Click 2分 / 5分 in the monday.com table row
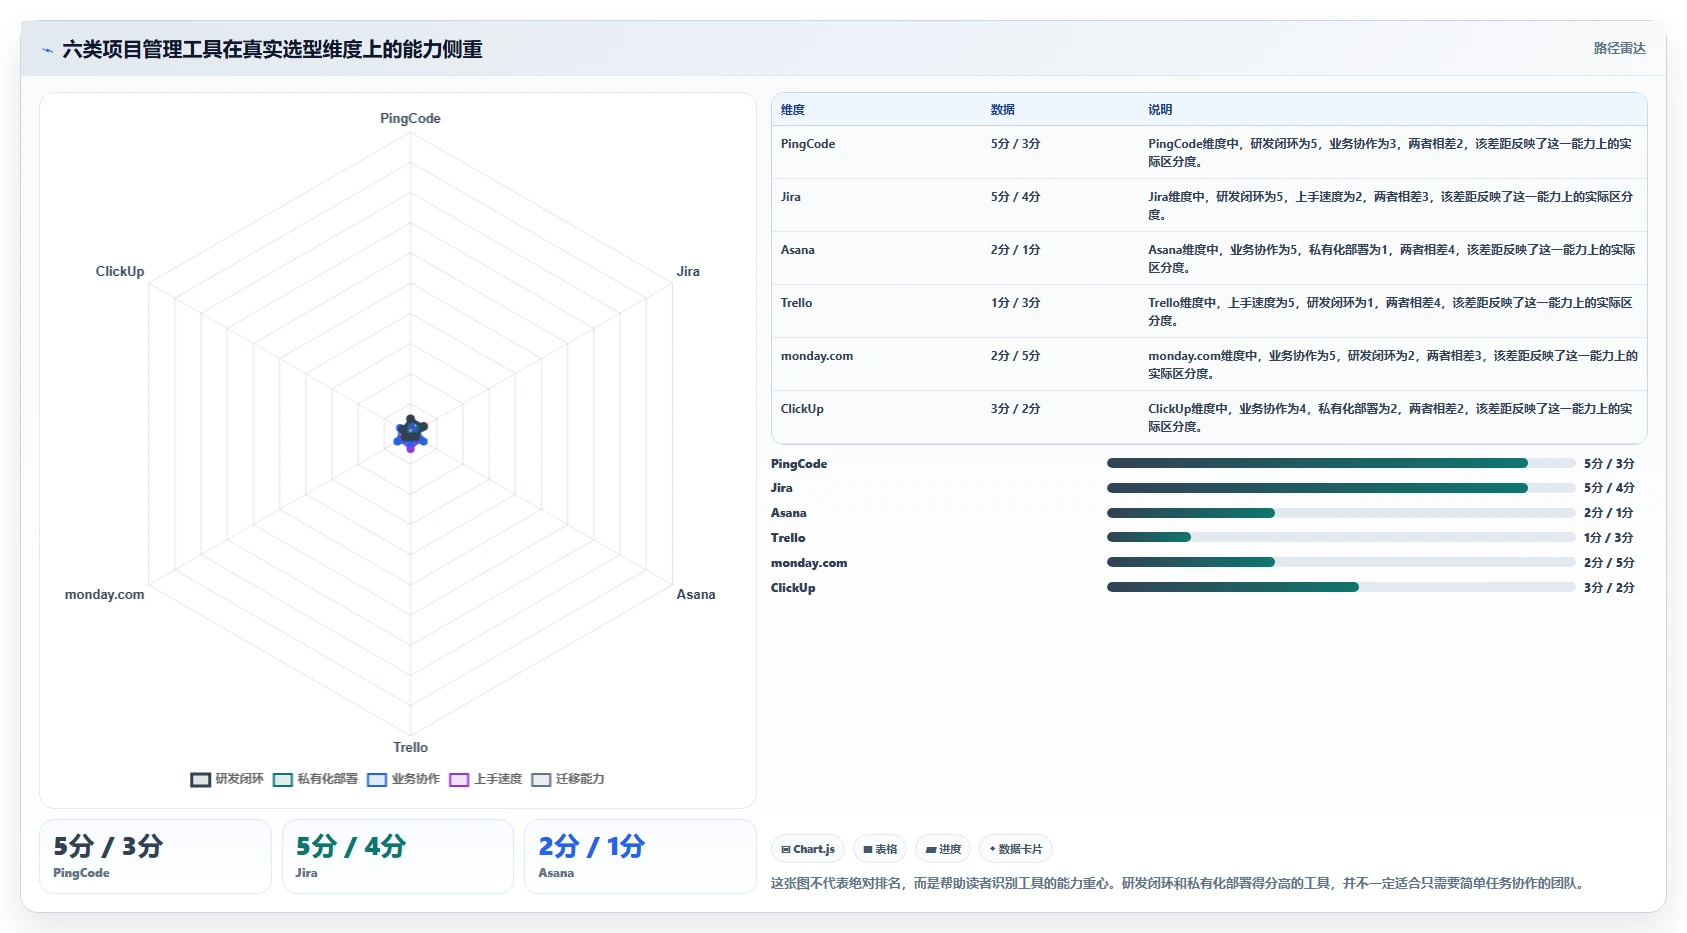Screen dimensions: 1687x933 (x=1016, y=356)
